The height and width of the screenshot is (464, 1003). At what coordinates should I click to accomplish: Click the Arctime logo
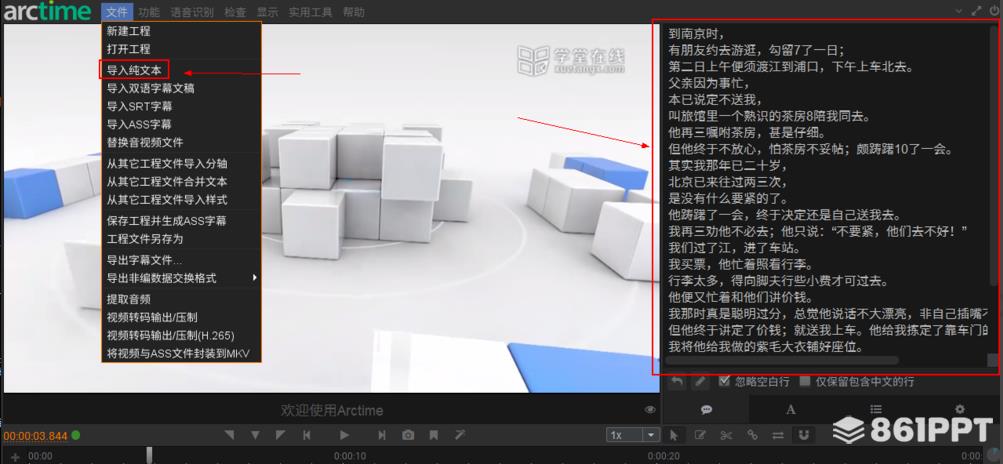47,12
